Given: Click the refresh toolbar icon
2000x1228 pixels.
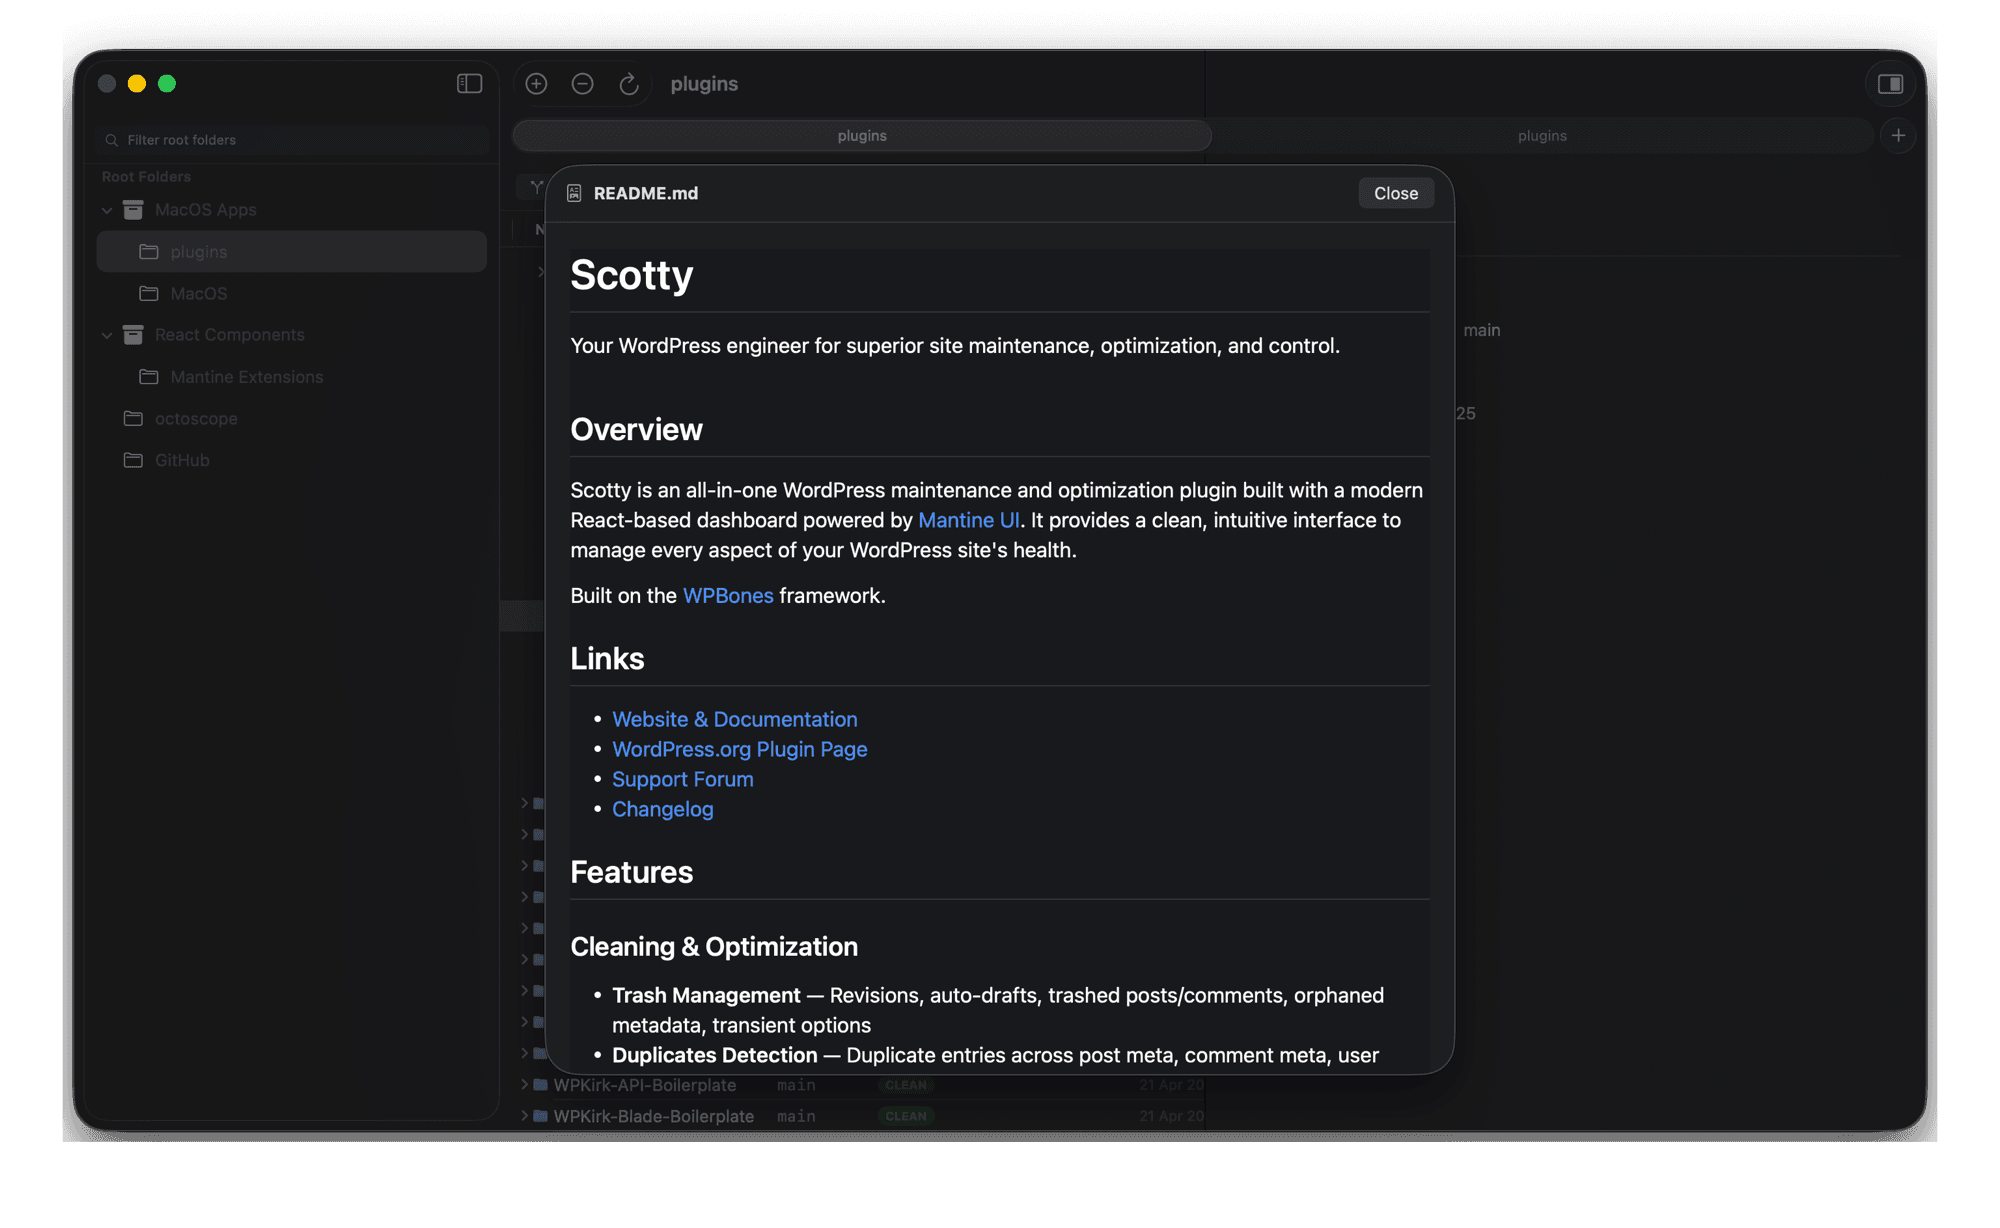Looking at the screenshot, I should pyautogui.click(x=629, y=84).
